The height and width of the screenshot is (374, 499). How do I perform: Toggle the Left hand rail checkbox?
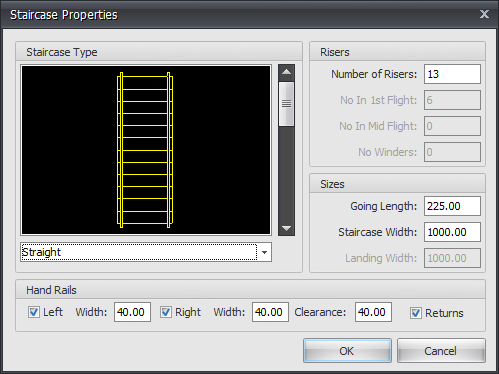pos(34,312)
